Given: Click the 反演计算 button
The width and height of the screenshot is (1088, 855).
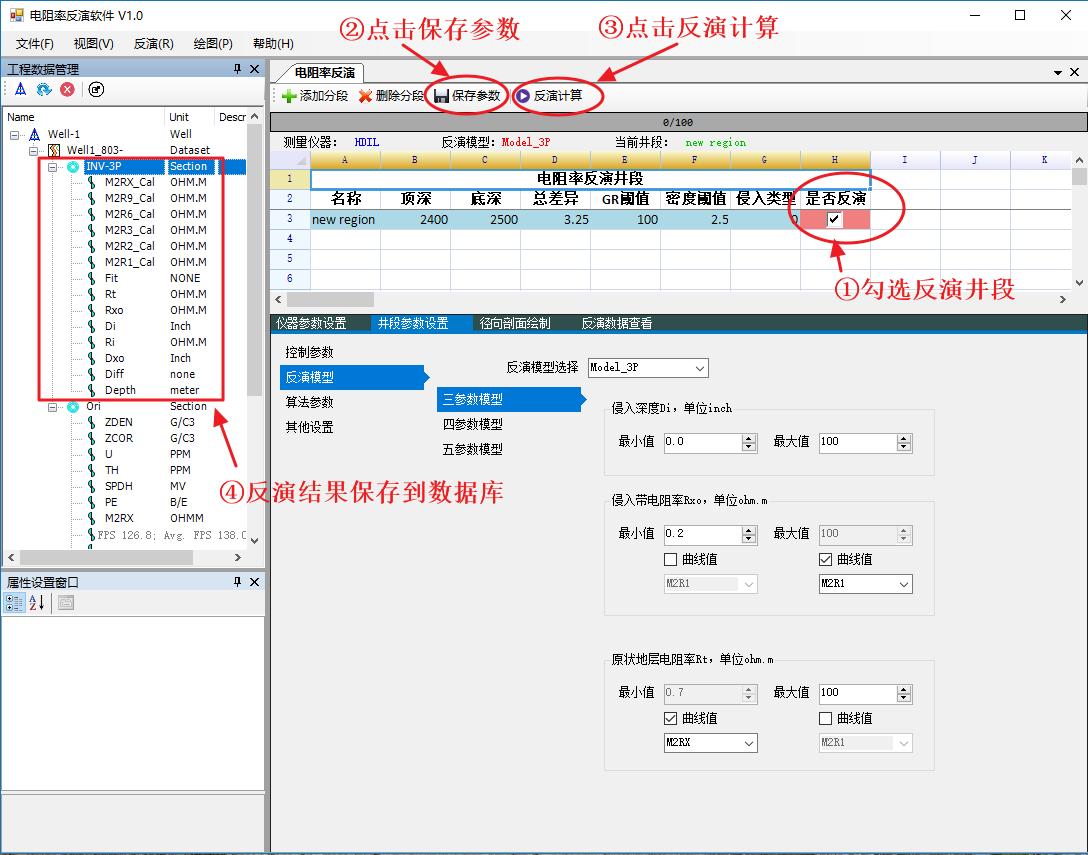Looking at the screenshot, I should 549,96.
